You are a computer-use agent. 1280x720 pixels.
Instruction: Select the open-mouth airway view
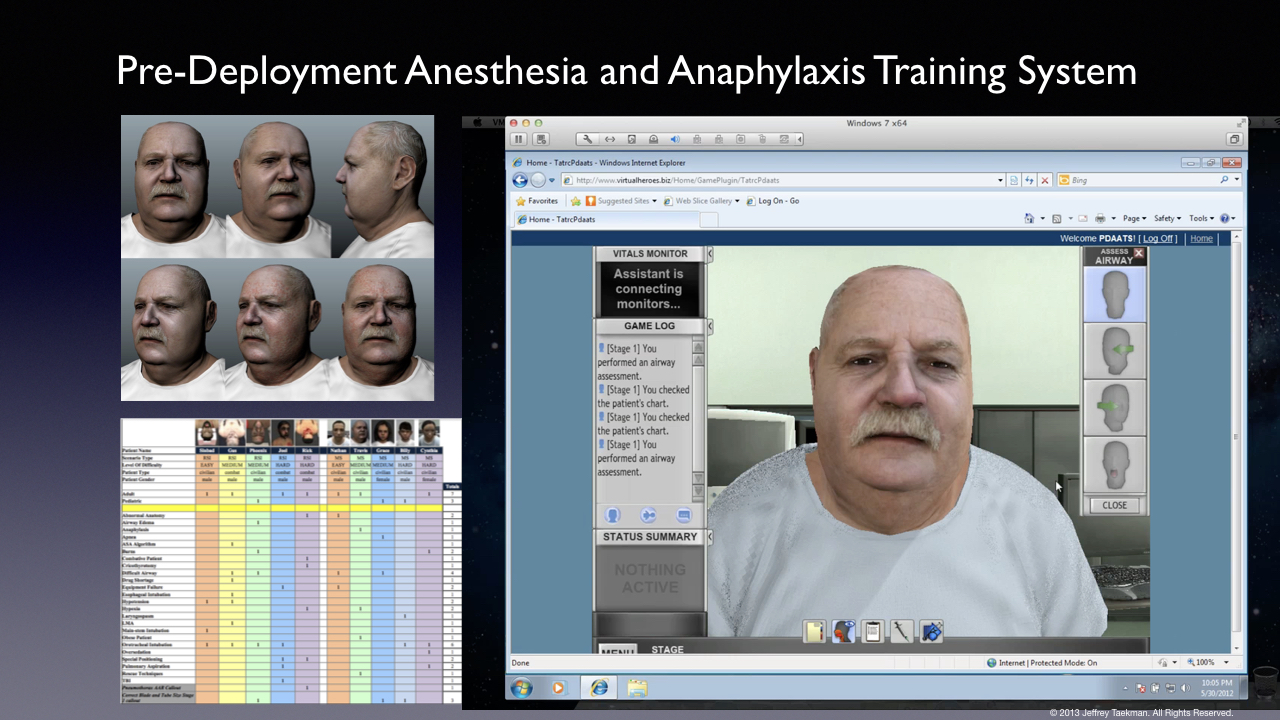pos(1114,466)
